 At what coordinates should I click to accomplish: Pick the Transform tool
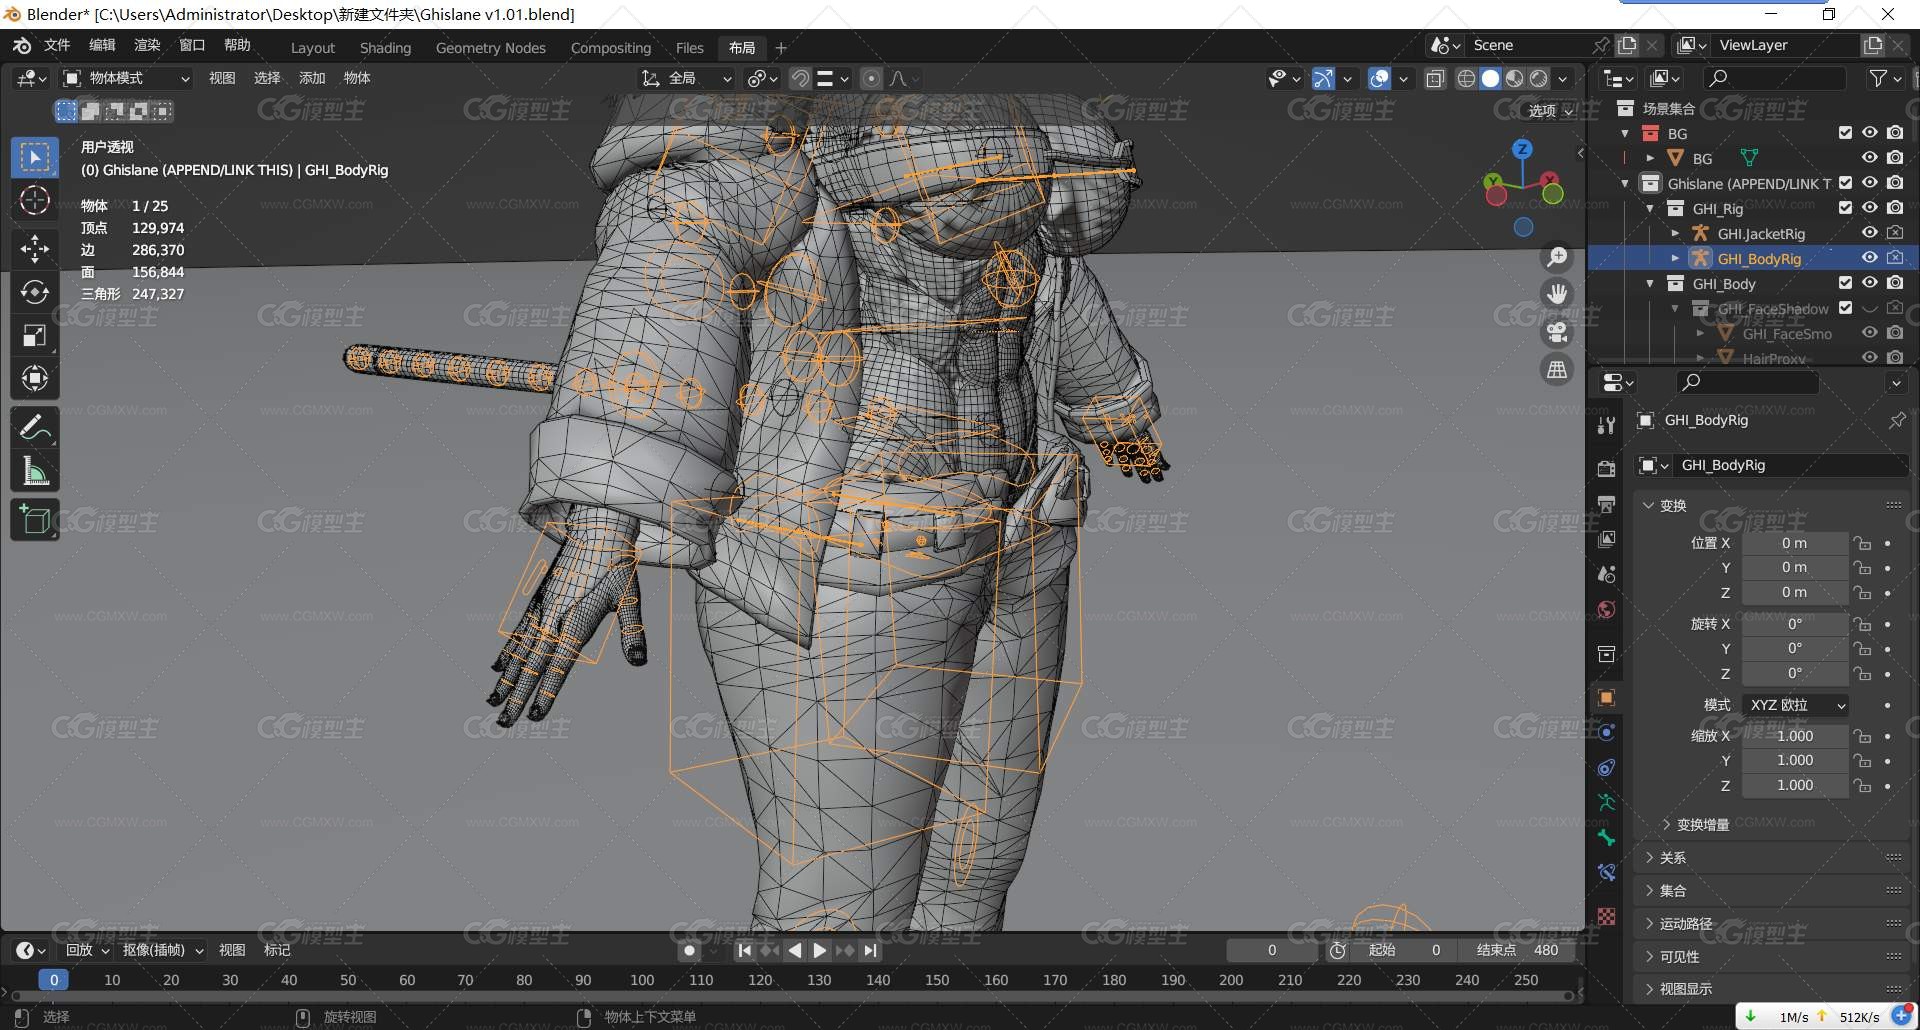point(35,378)
